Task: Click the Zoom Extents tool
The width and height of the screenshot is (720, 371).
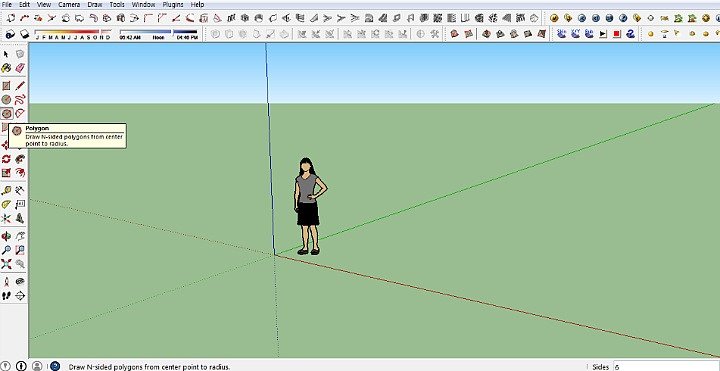Action: 6,264
